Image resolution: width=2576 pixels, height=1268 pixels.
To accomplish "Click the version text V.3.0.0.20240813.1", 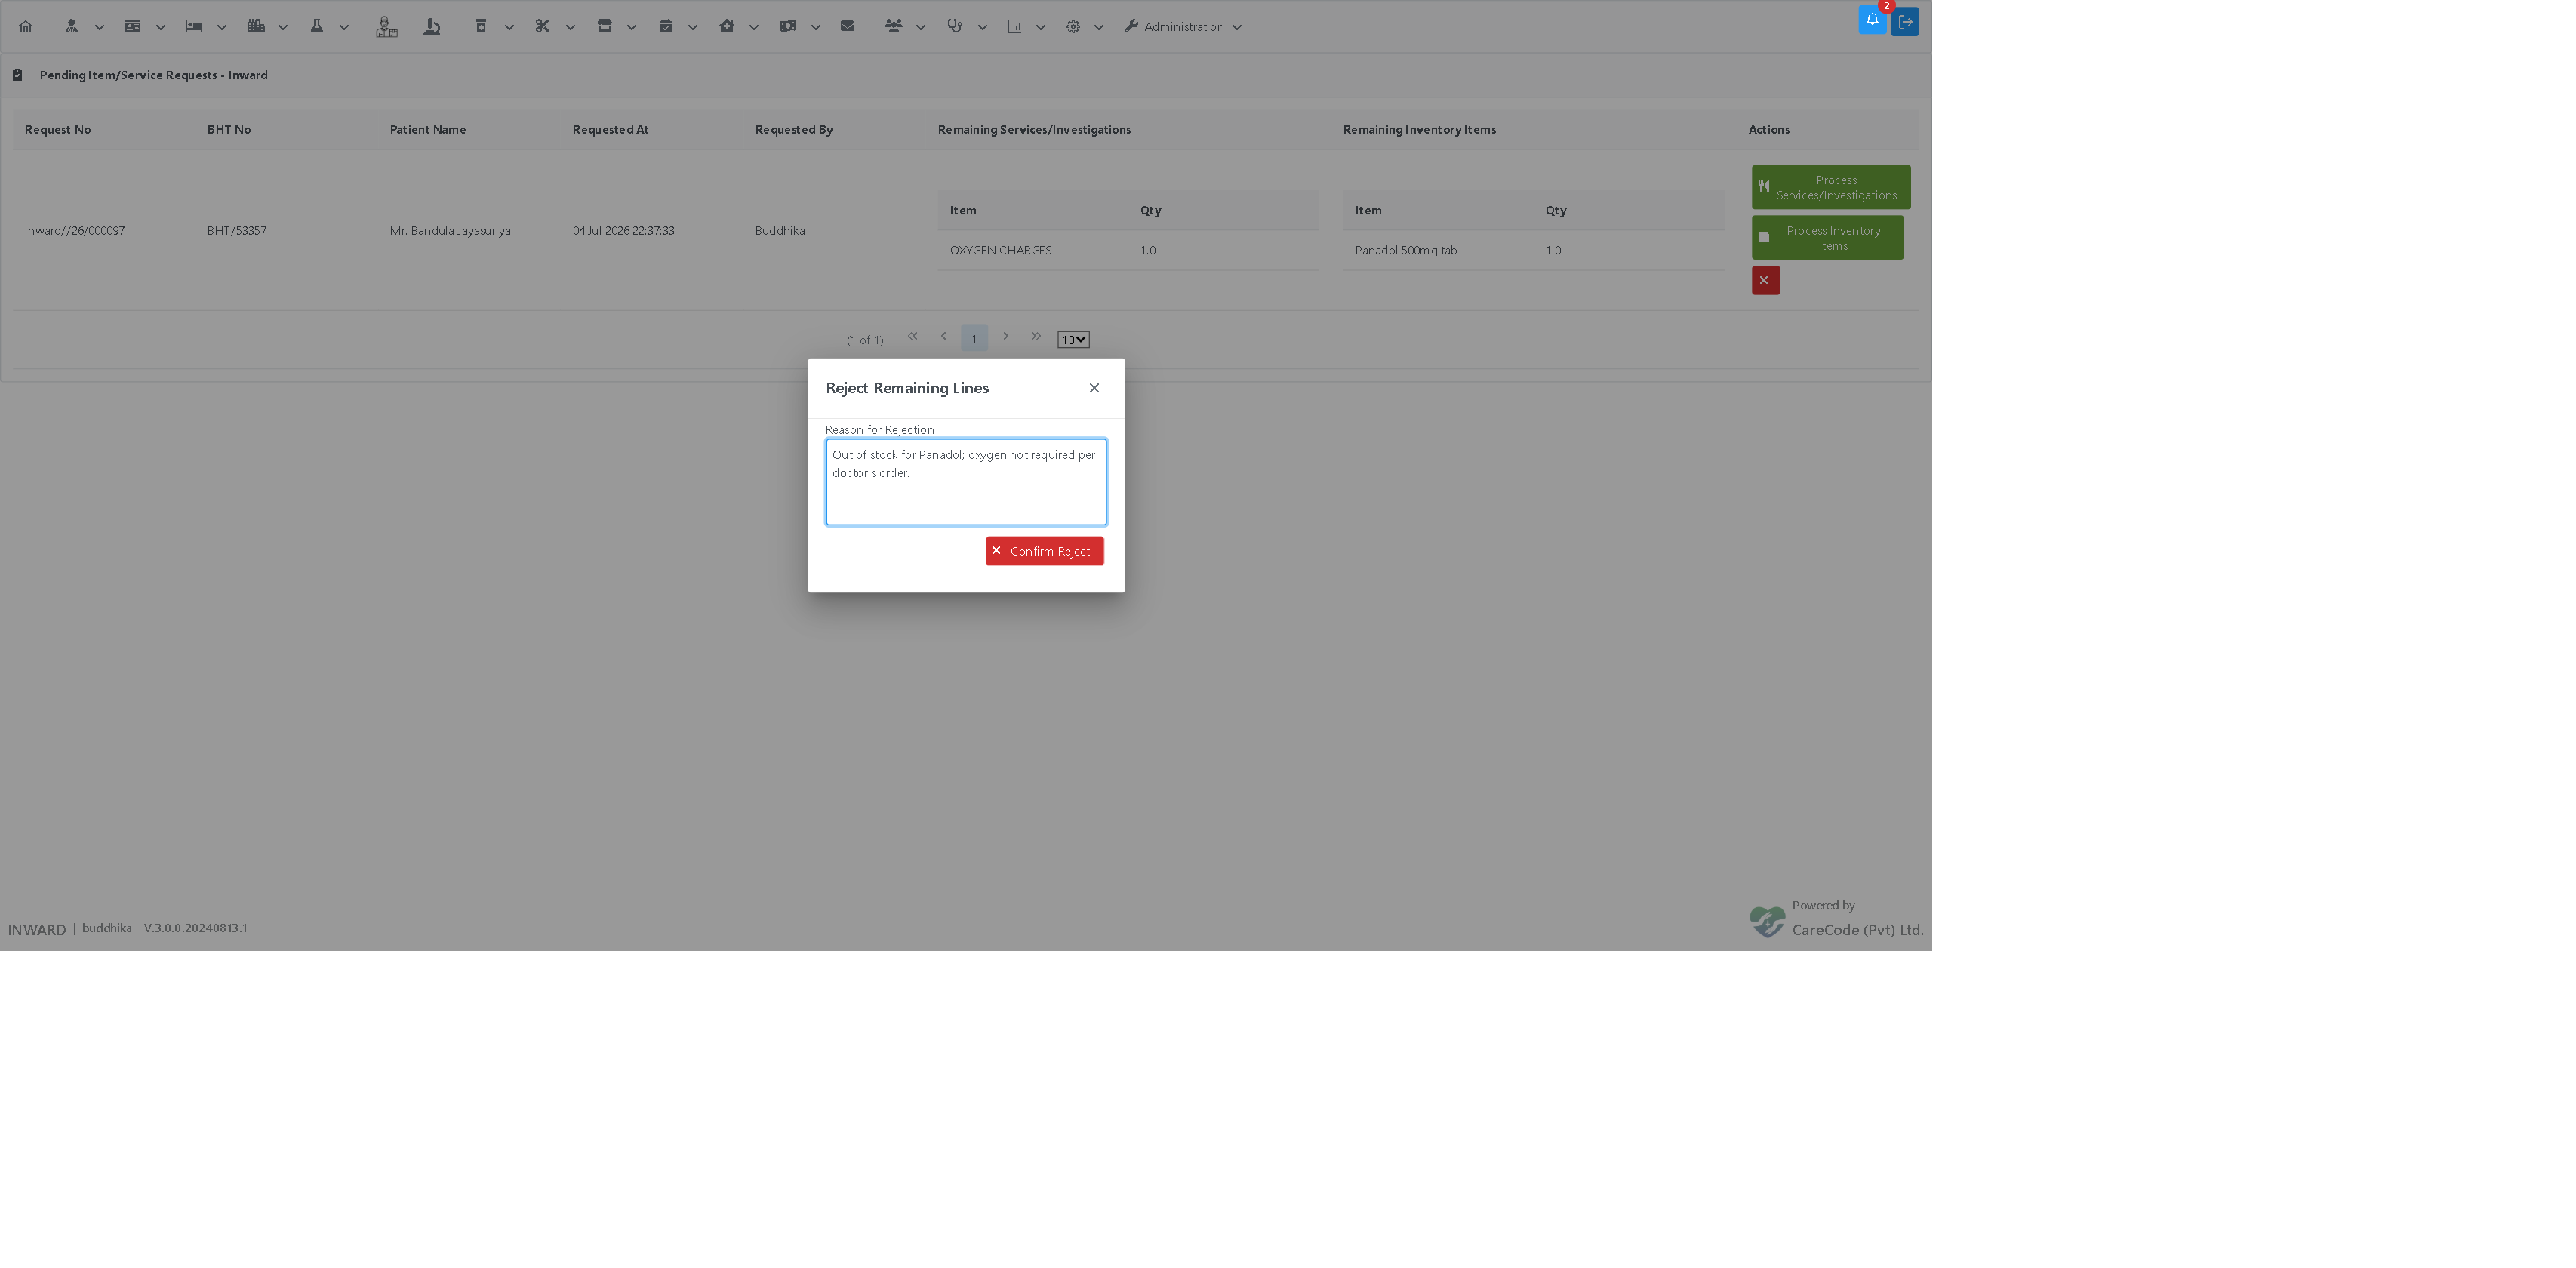I will [196, 928].
